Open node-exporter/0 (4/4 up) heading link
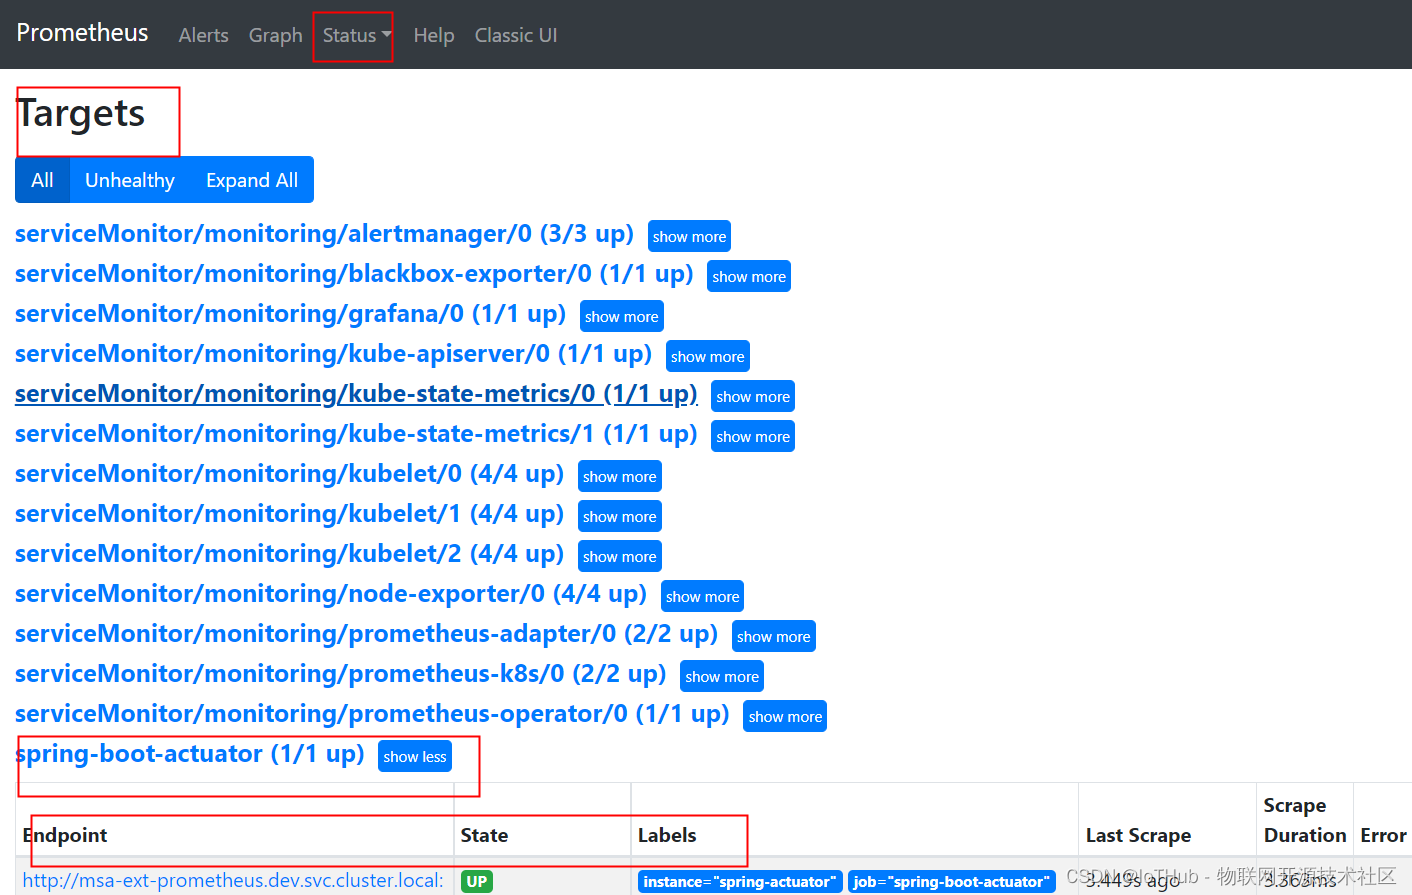The height and width of the screenshot is (895, 1412). pyautogui.click(x=331, y=594)
